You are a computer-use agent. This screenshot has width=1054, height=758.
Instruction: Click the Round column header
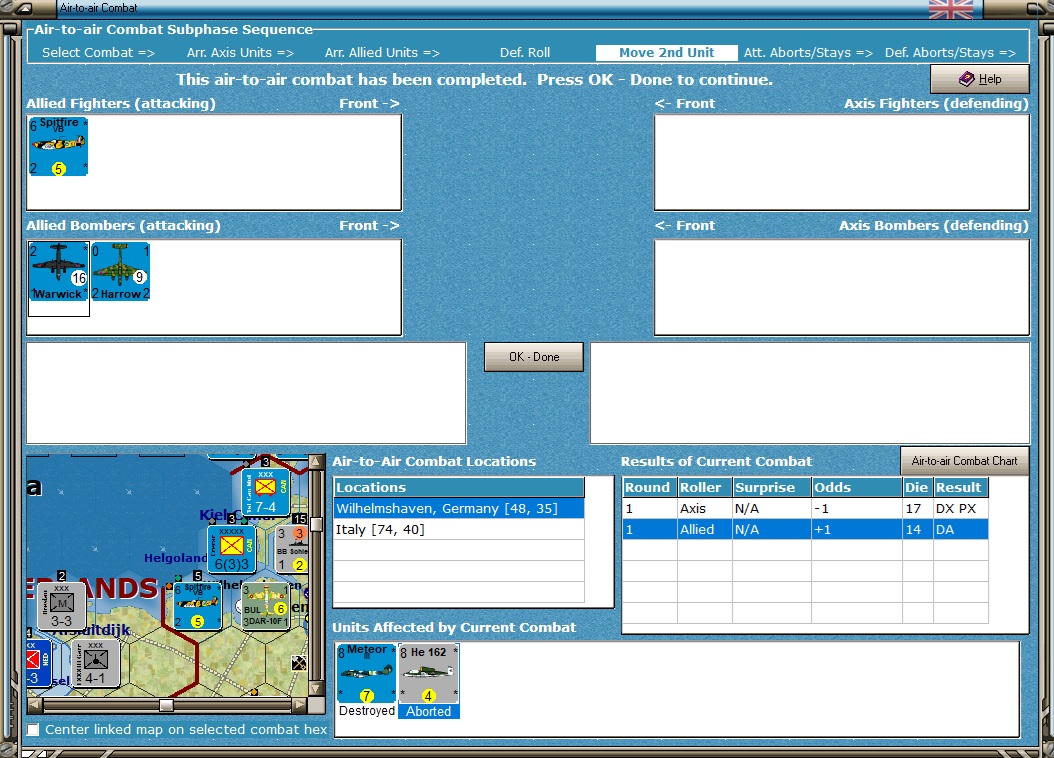click(649, 487)
